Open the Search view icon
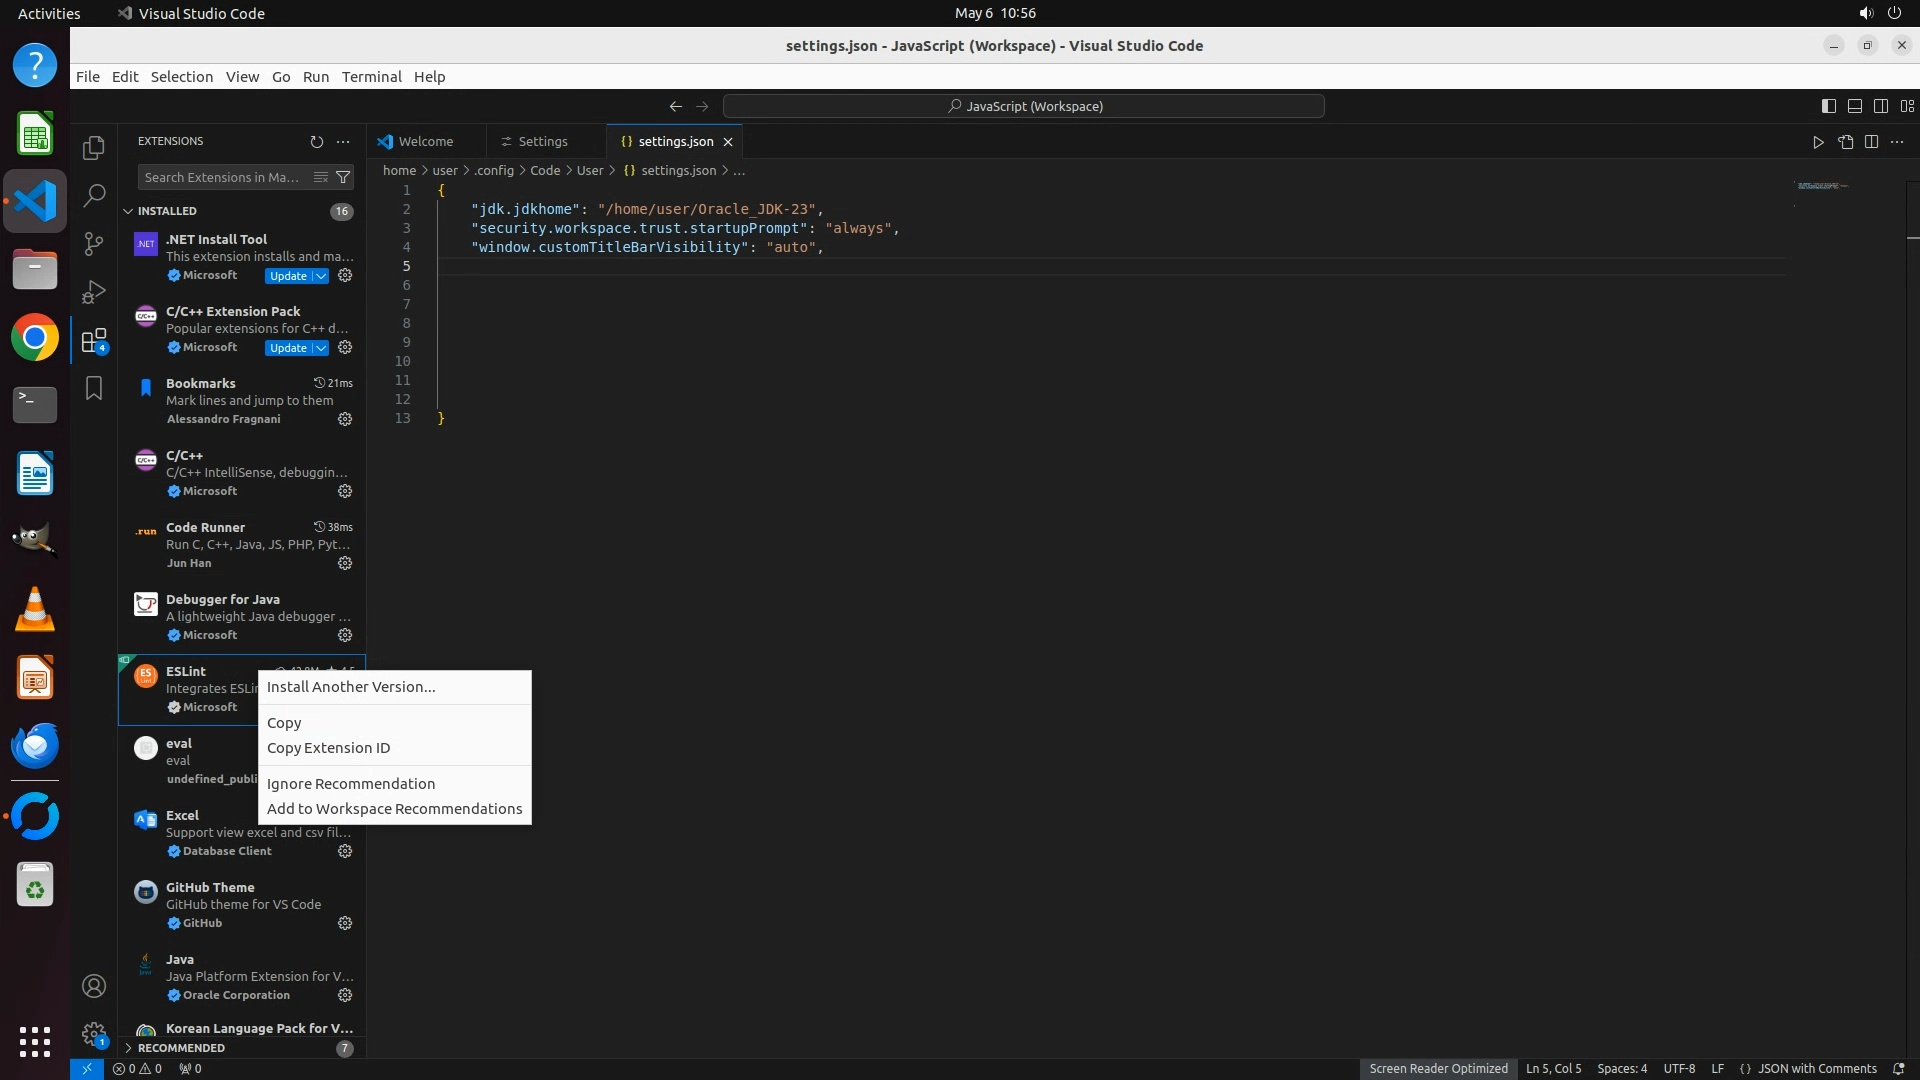This screenshot has width=1920, height=1080. click(x=94, y=196)
